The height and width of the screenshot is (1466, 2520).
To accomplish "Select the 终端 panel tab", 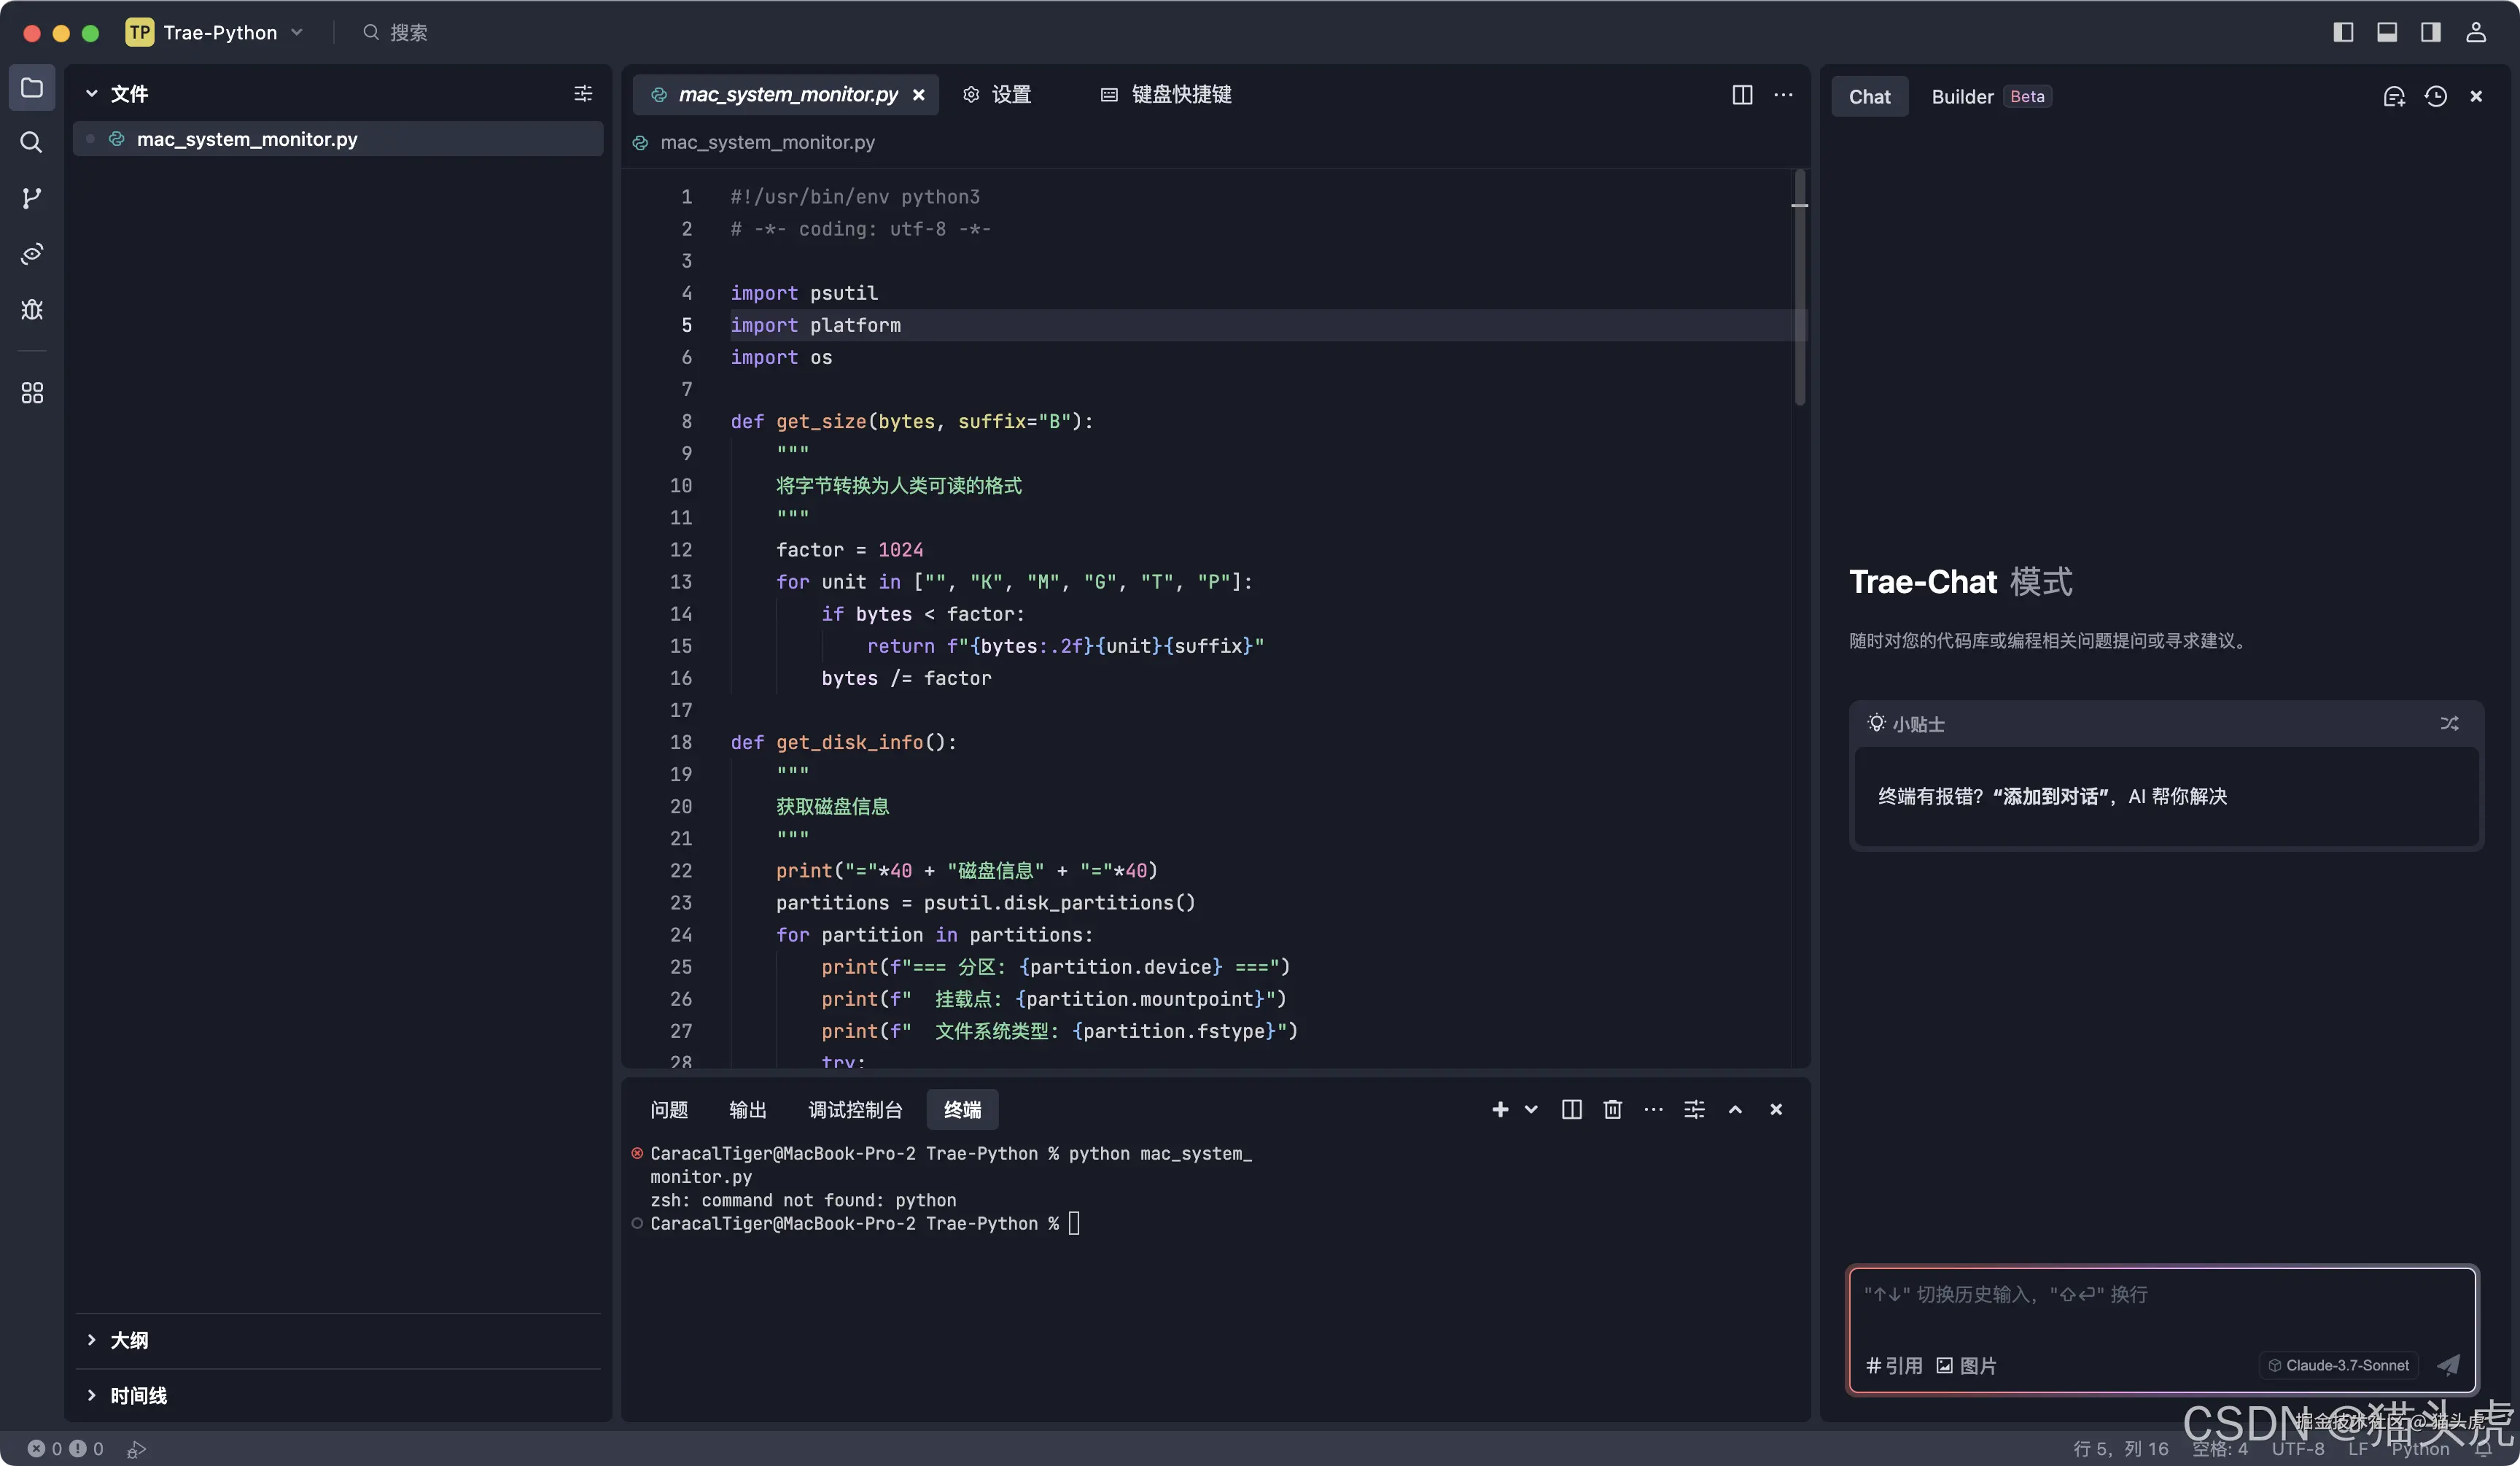I will (x=962, y=1110).
